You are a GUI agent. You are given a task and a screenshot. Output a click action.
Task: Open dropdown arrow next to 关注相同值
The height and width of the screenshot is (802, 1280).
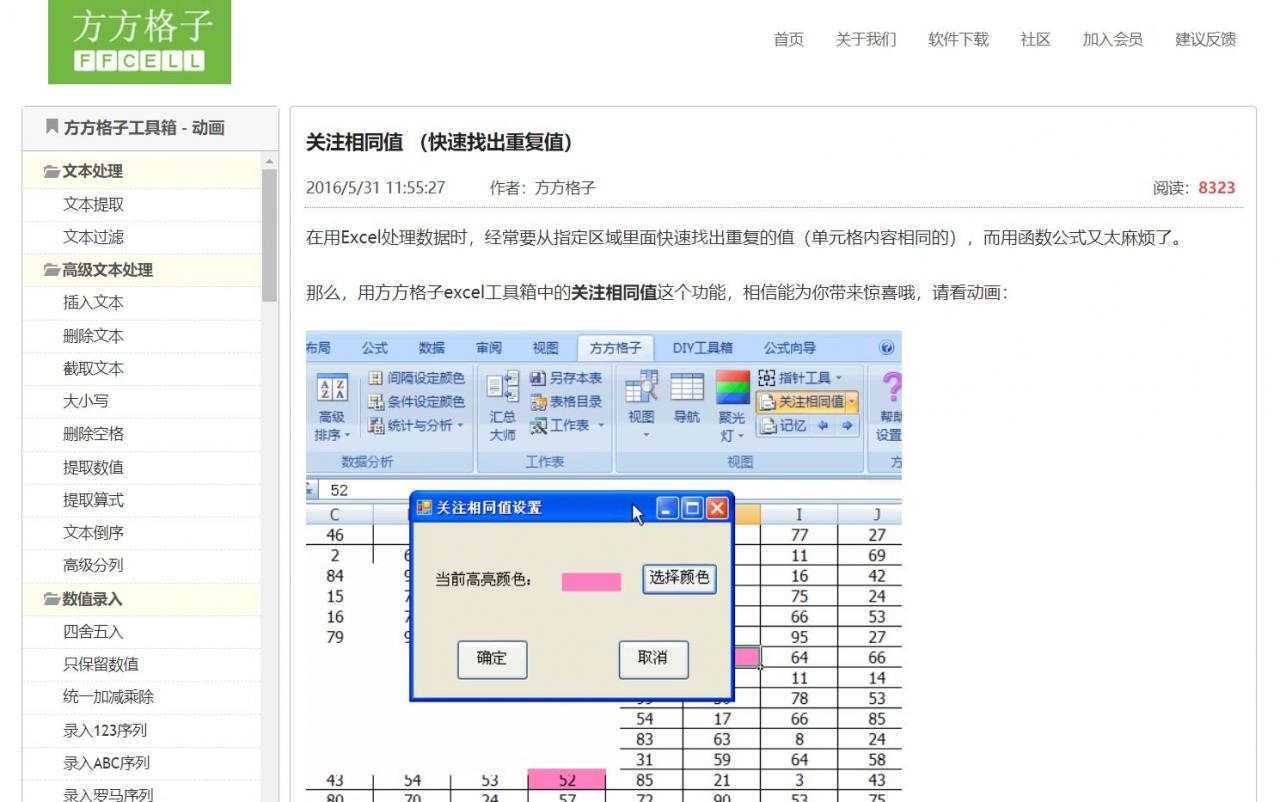click(852, 402)
